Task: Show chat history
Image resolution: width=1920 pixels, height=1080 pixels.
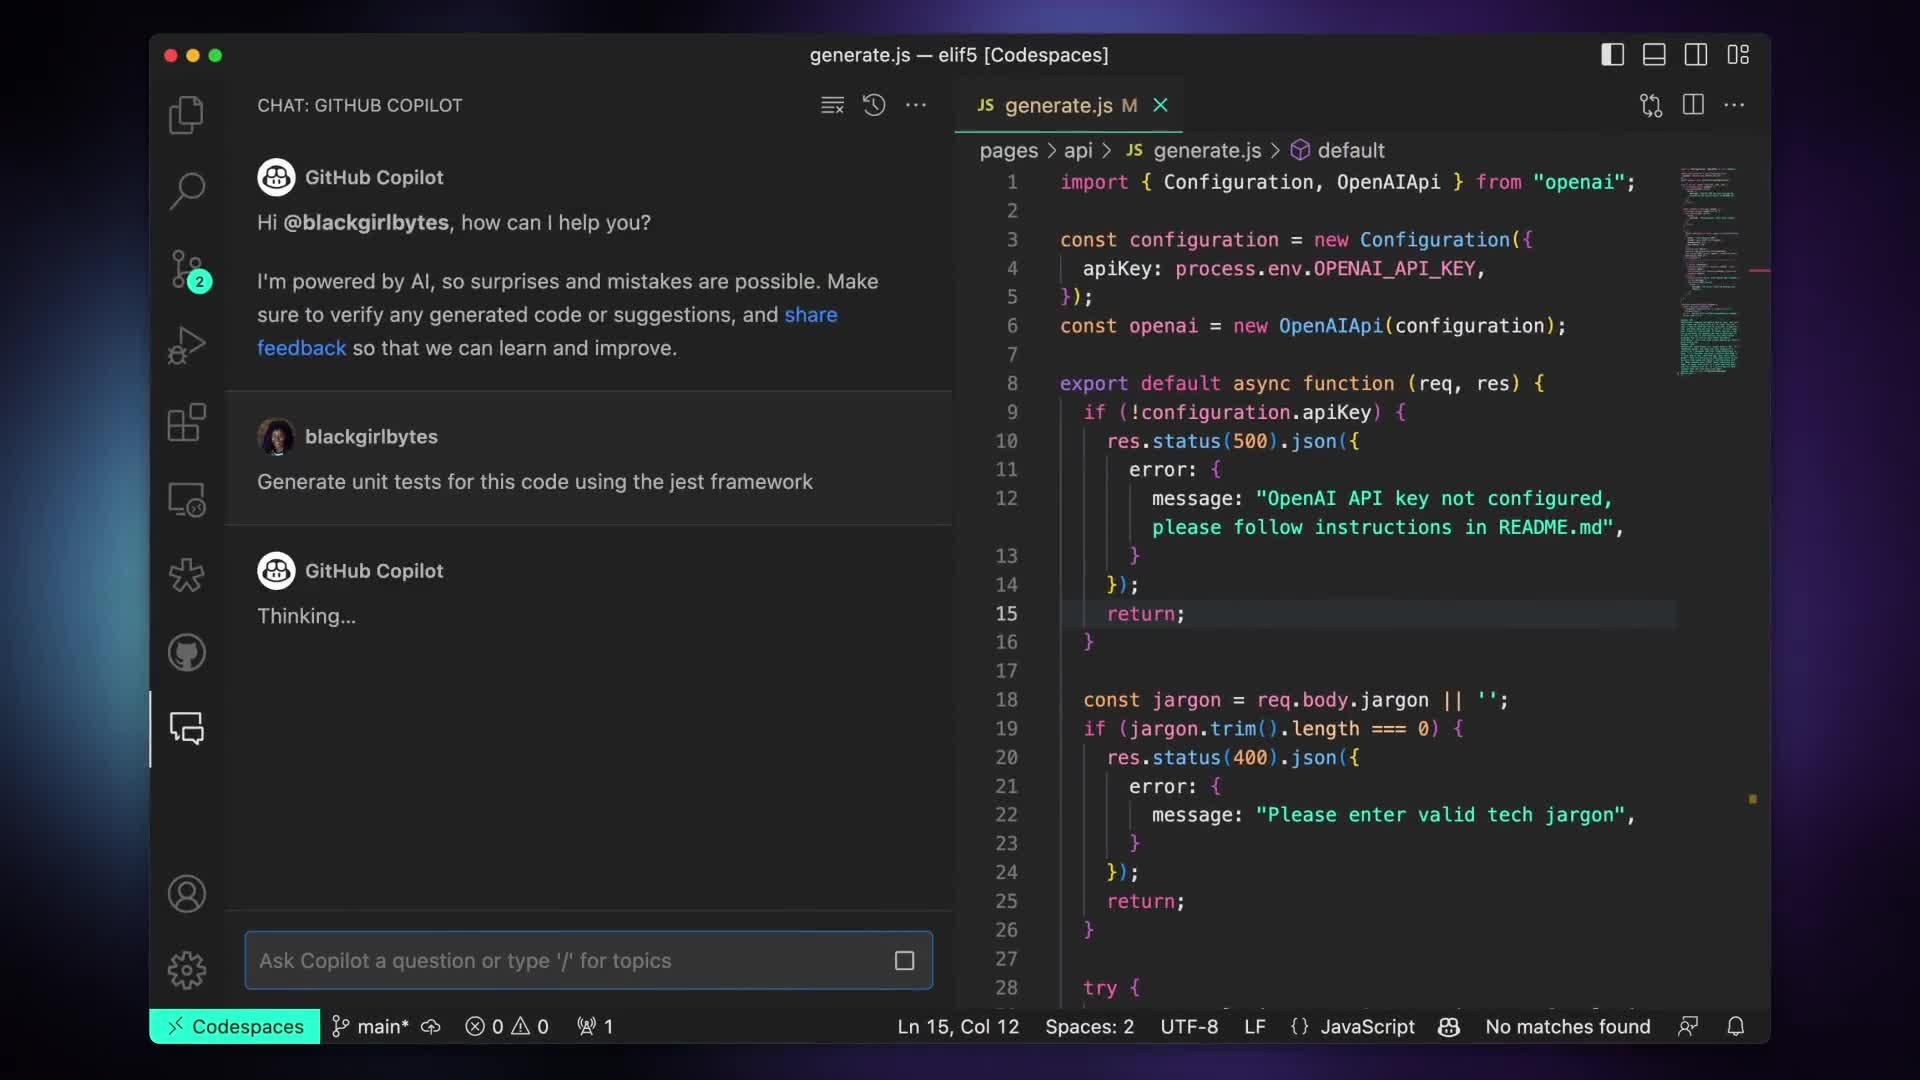Action: 874,105
